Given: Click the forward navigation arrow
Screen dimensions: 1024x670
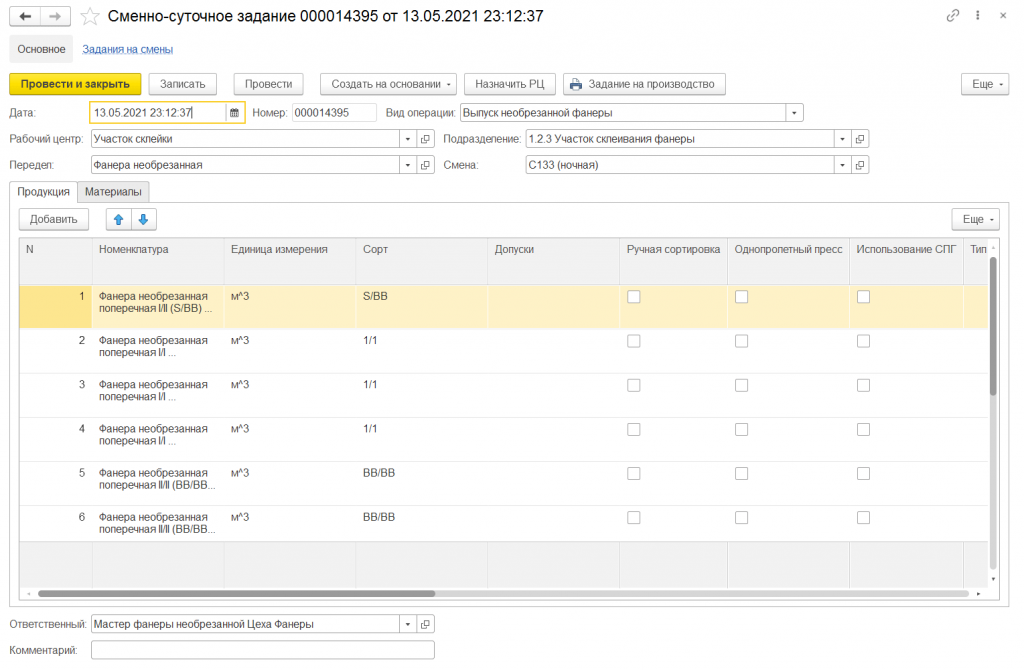Looking at the screenshot, I should 56,16.
